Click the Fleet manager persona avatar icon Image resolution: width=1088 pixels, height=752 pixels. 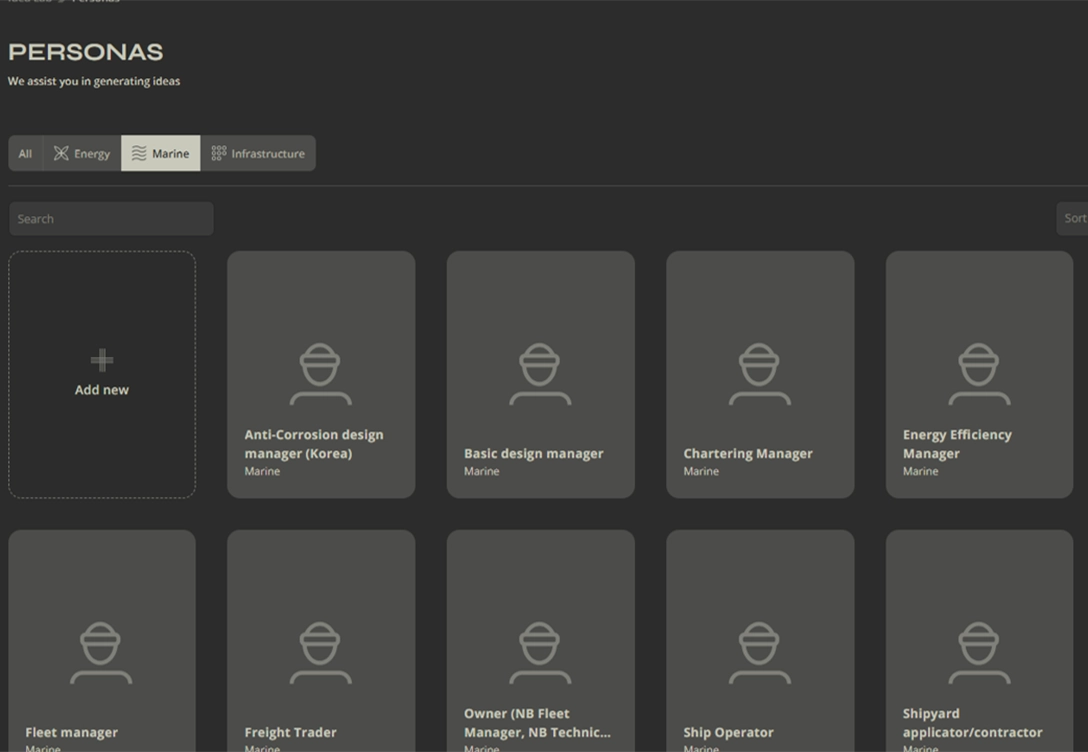[x=101, y=653]
